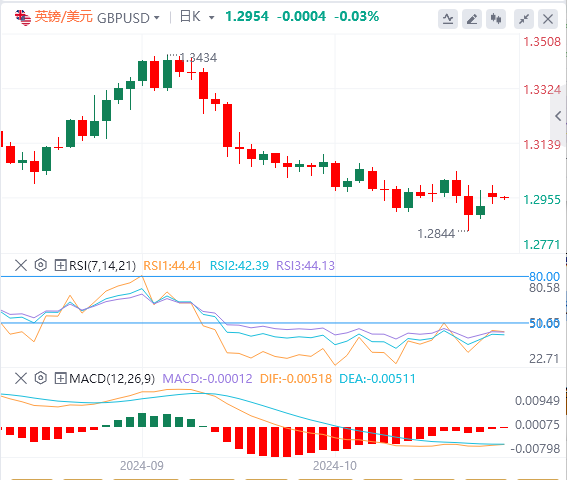
Task: Expand the side panel with the left chevron
Action: [x=558, y=116]
